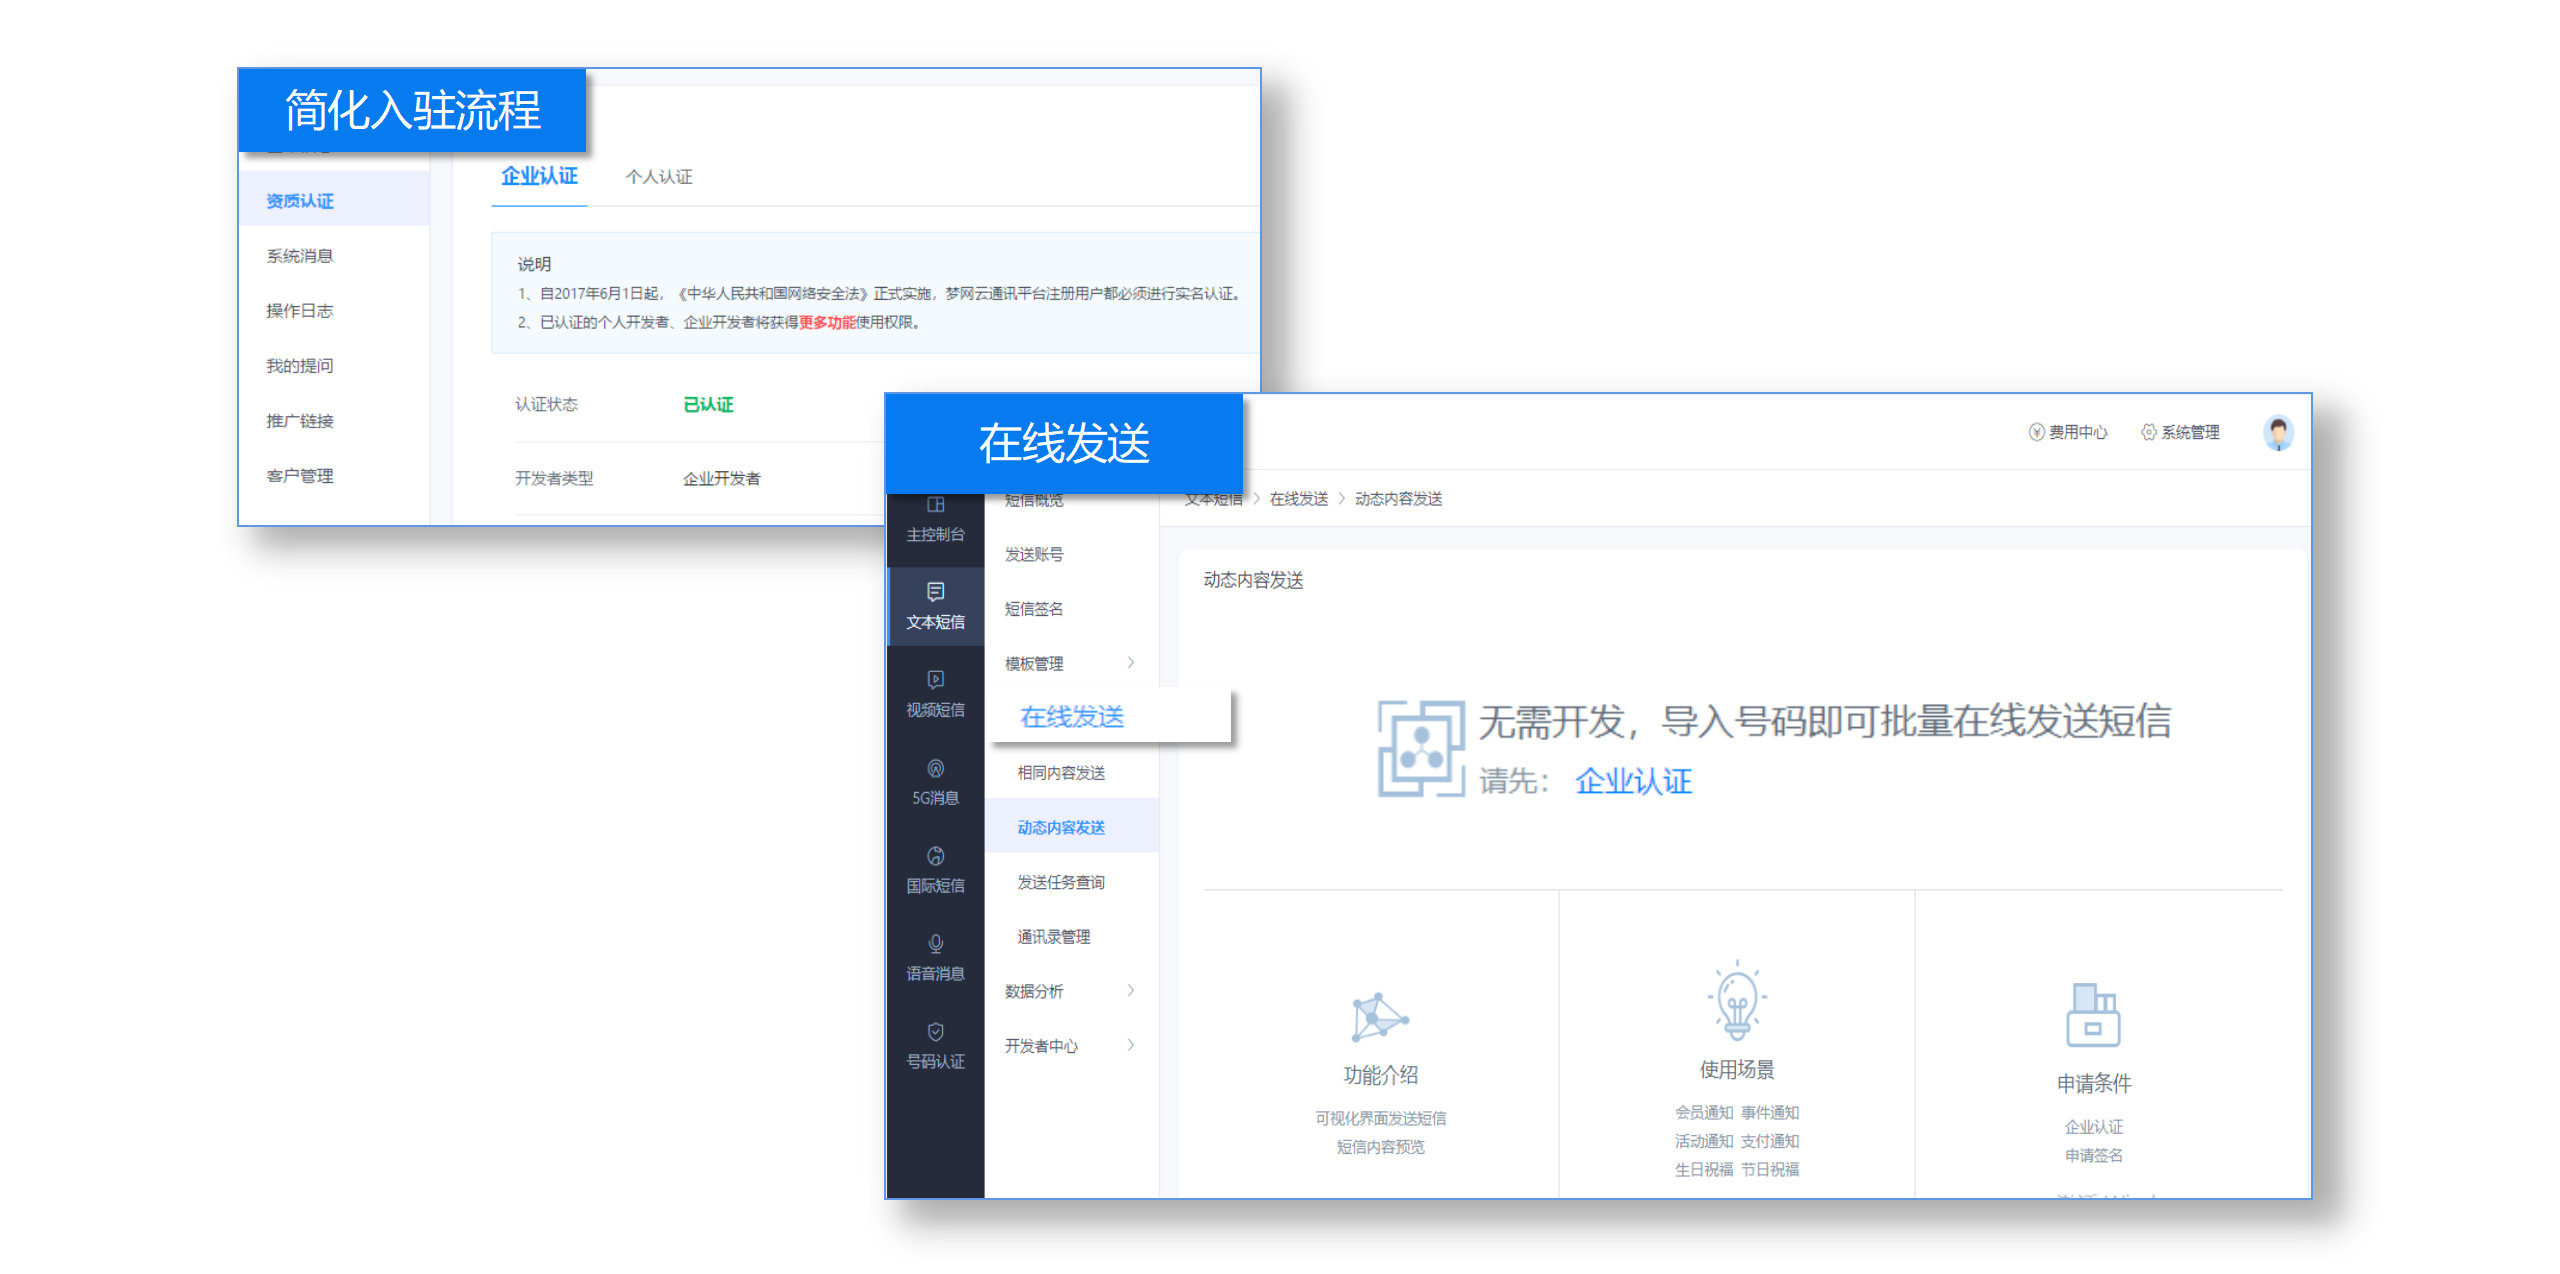Open 费用中心 in top bar
Screen dimensions: 2560x1274
[2067, 432]
